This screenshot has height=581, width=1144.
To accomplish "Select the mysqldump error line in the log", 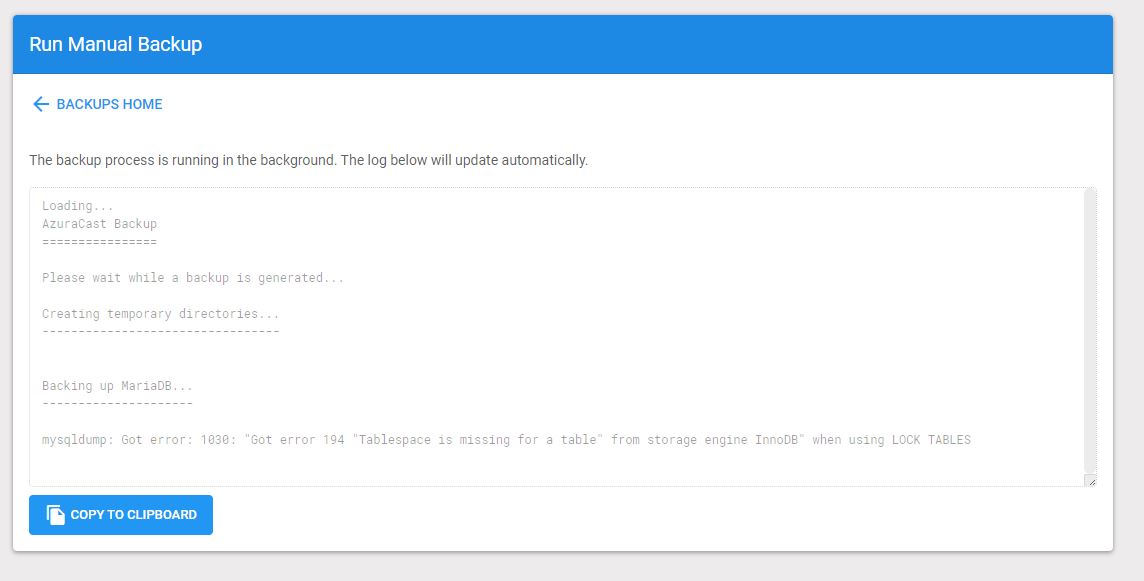I will [505, 439].
